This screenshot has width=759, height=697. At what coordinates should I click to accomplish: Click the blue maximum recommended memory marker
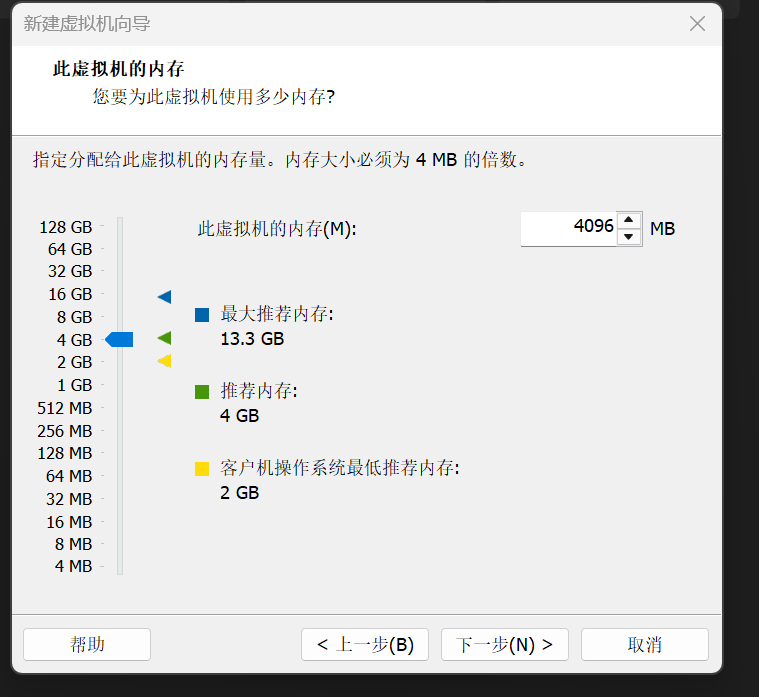coord(165,297)
